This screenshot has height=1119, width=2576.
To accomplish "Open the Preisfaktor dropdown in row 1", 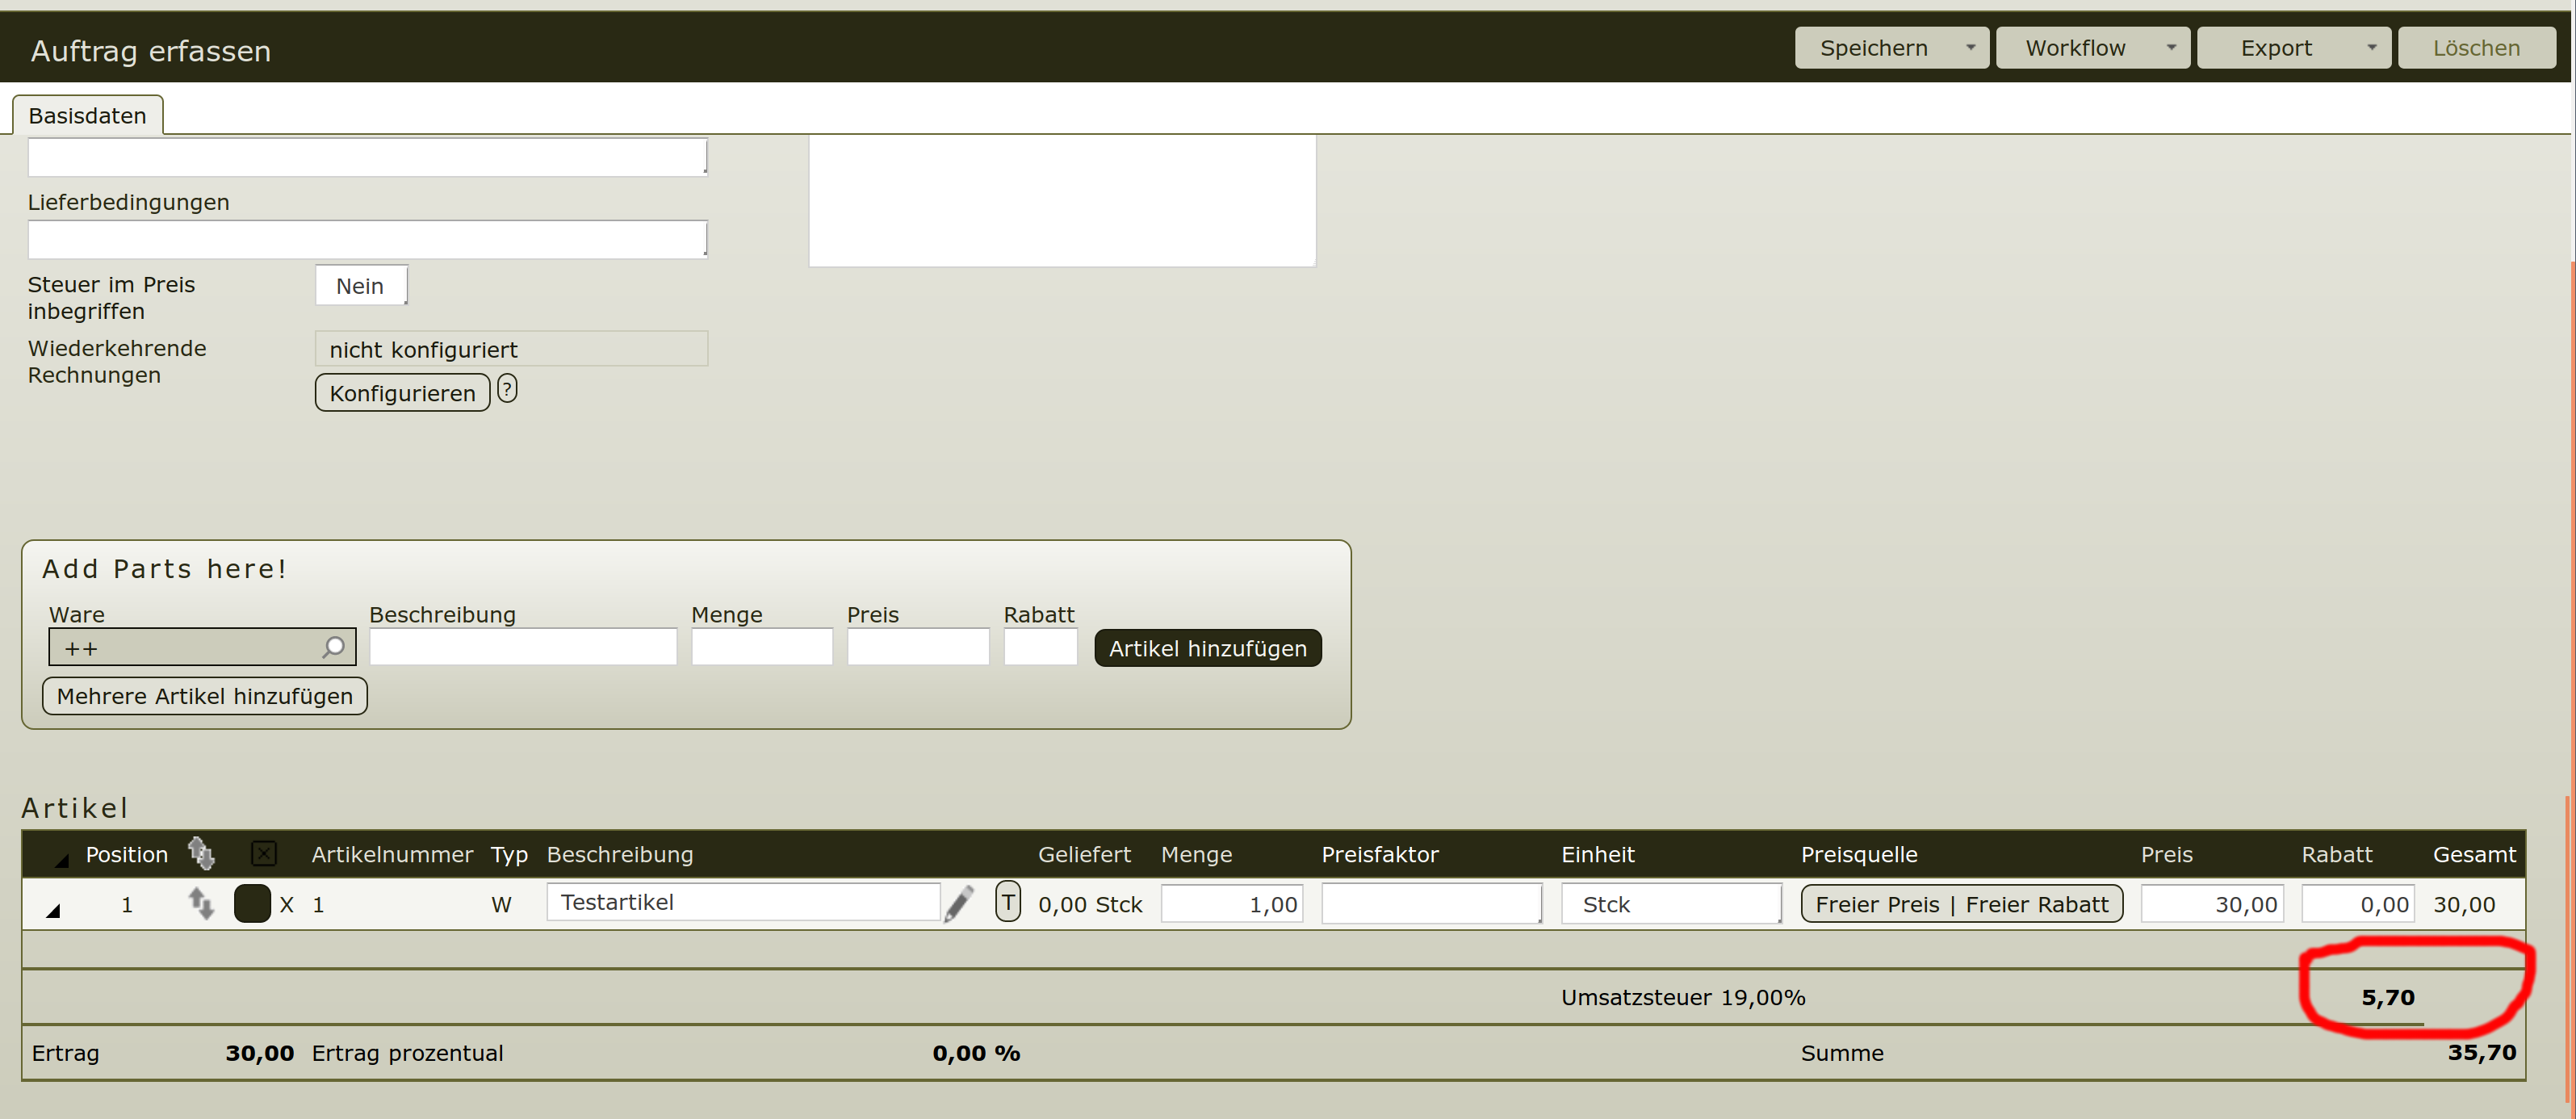I will (x=1432, y=904).
